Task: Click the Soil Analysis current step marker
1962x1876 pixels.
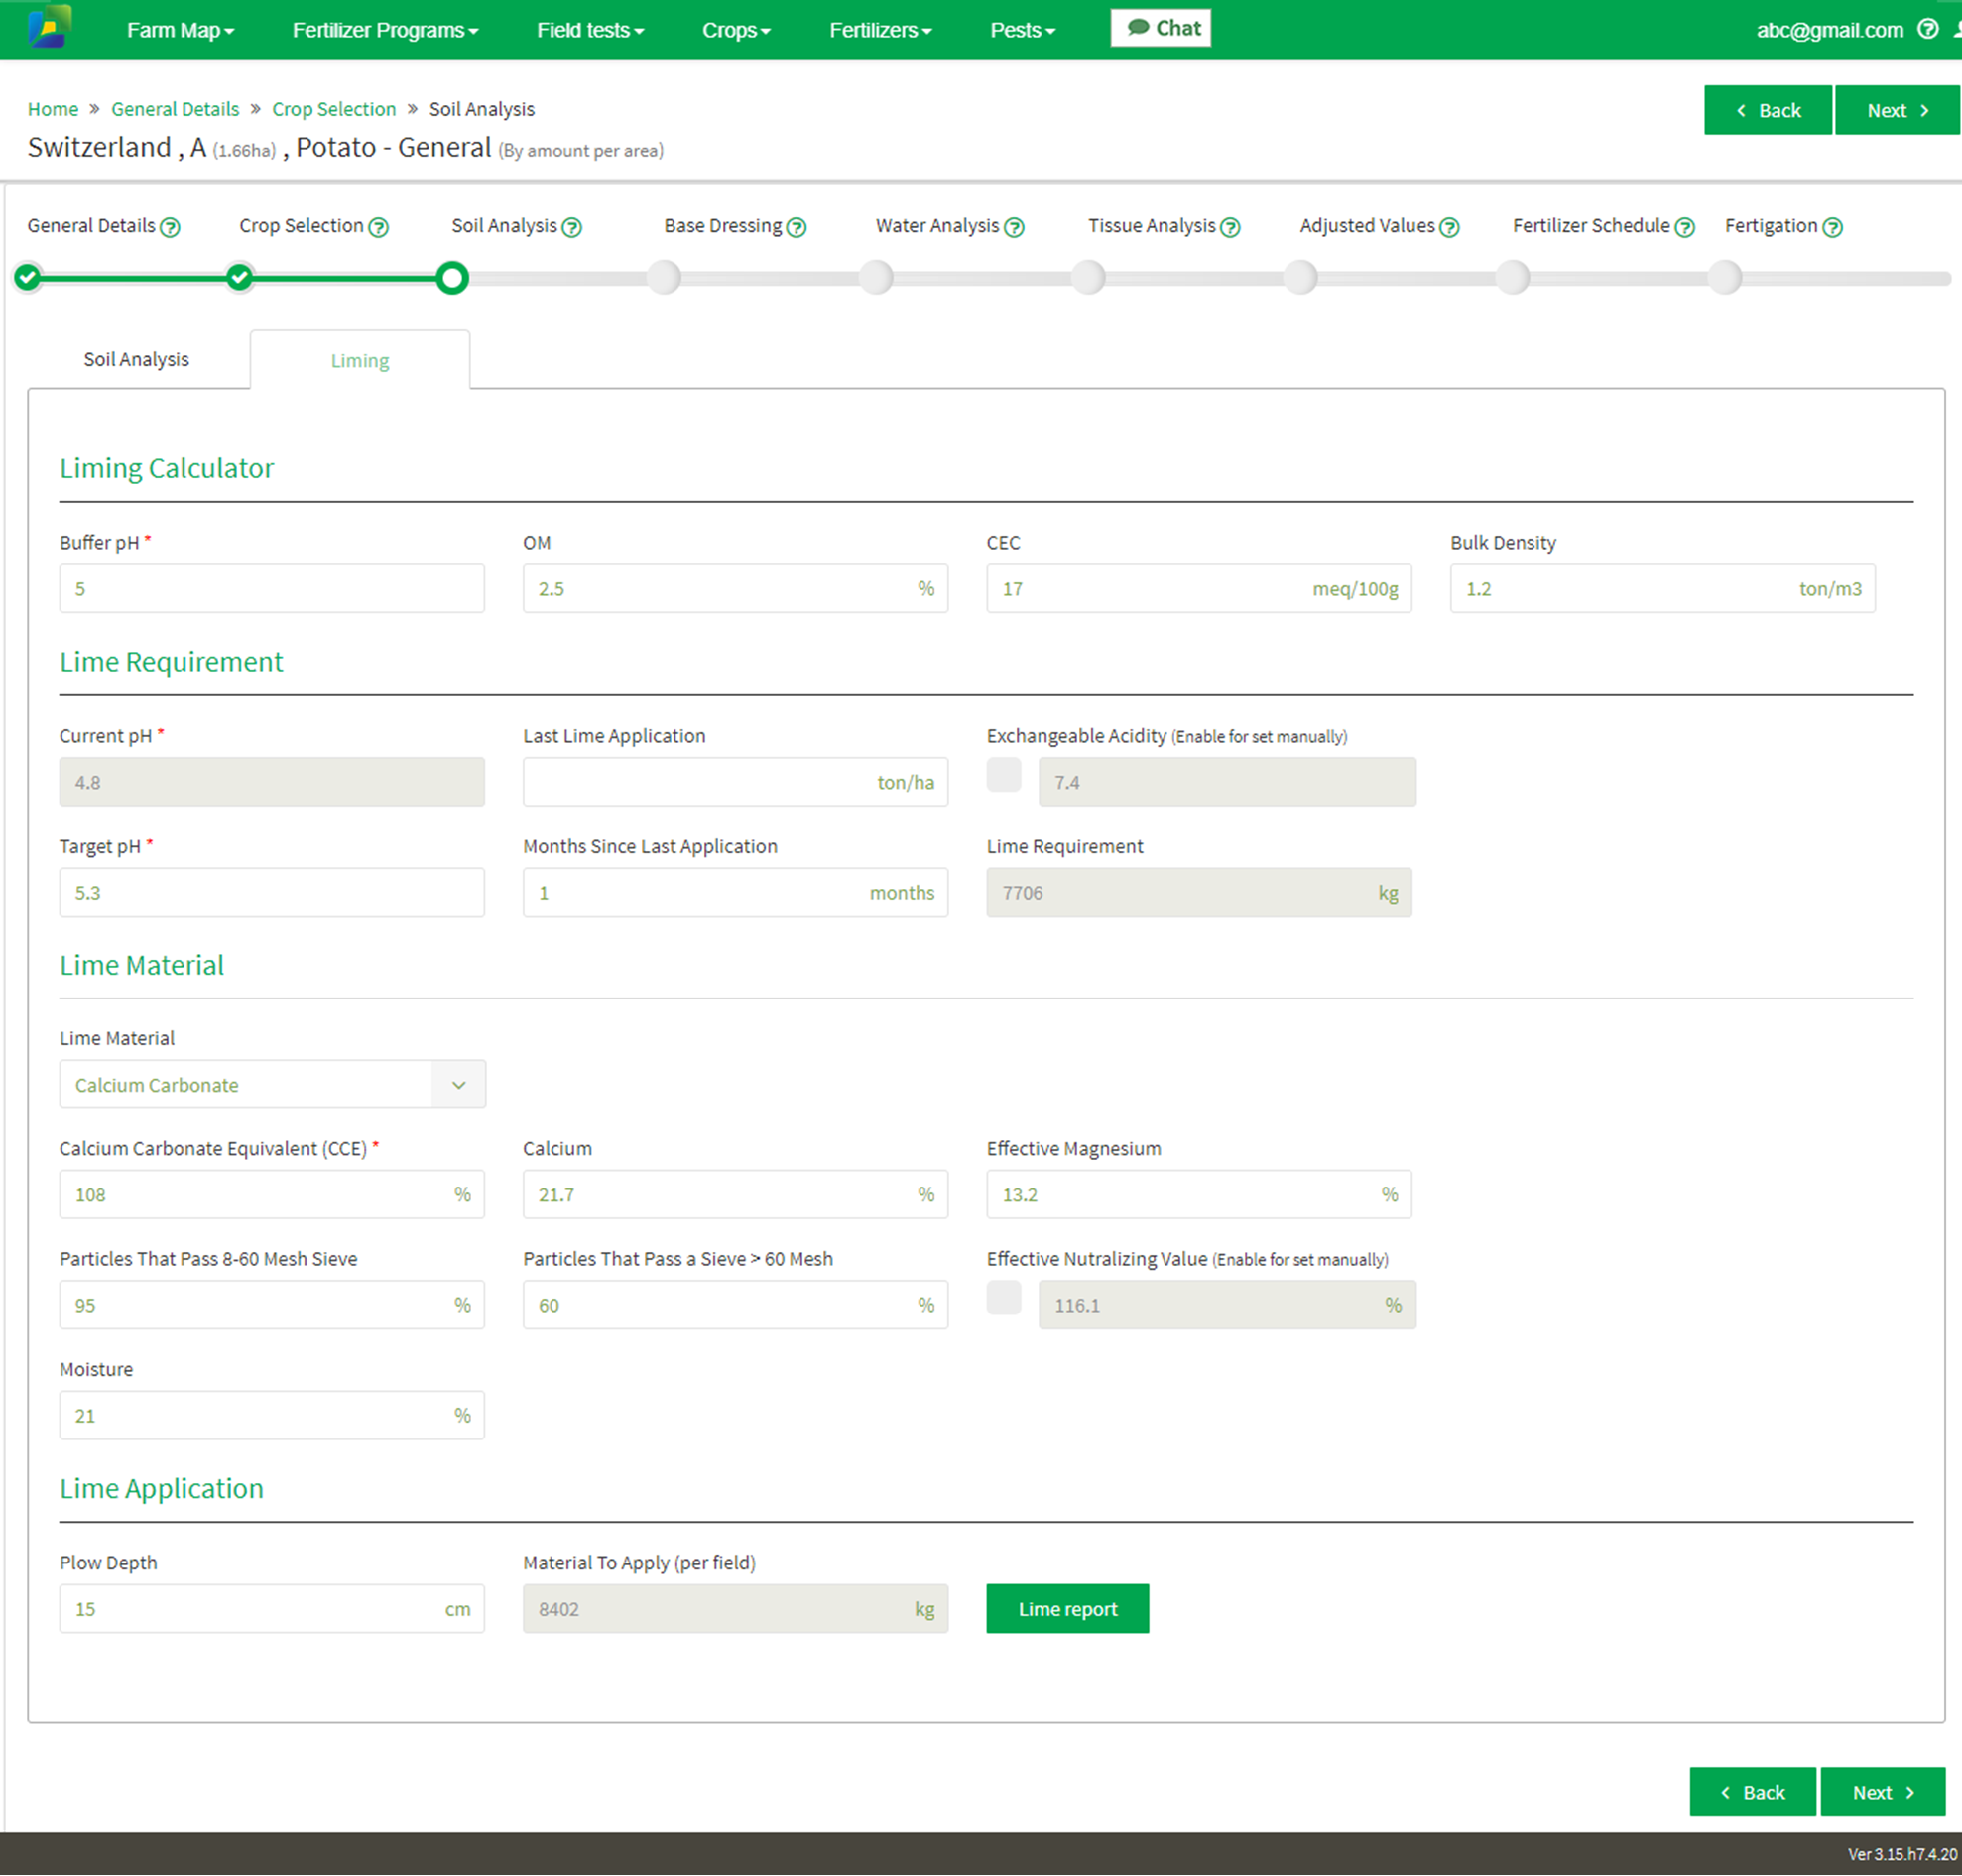Action: pos(453,277)
